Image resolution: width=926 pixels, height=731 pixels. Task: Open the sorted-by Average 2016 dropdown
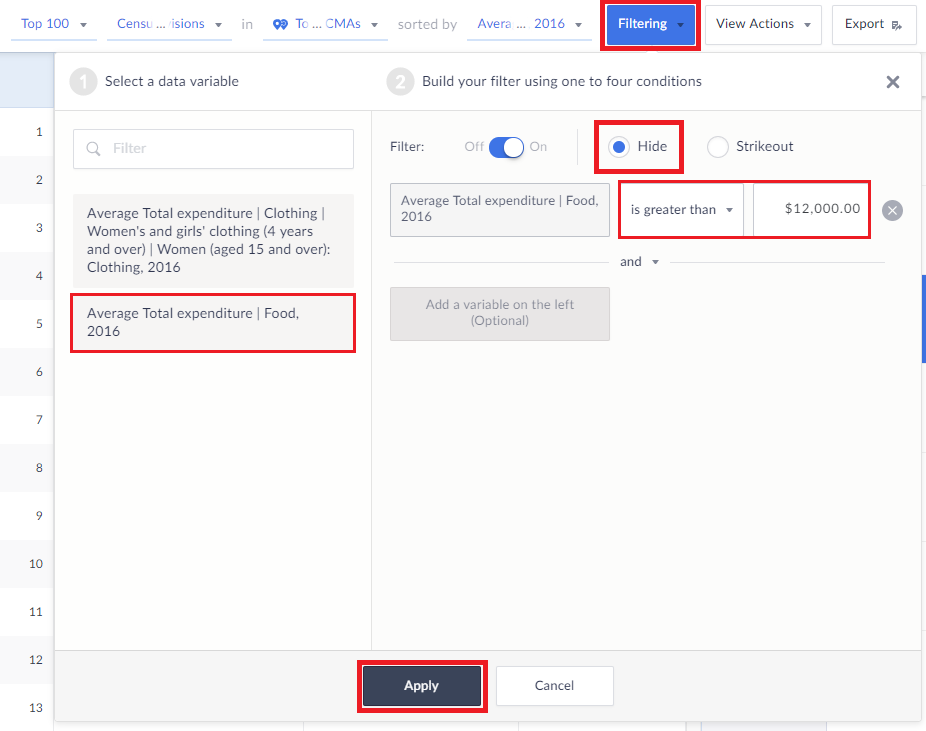(x=528, y=24)
